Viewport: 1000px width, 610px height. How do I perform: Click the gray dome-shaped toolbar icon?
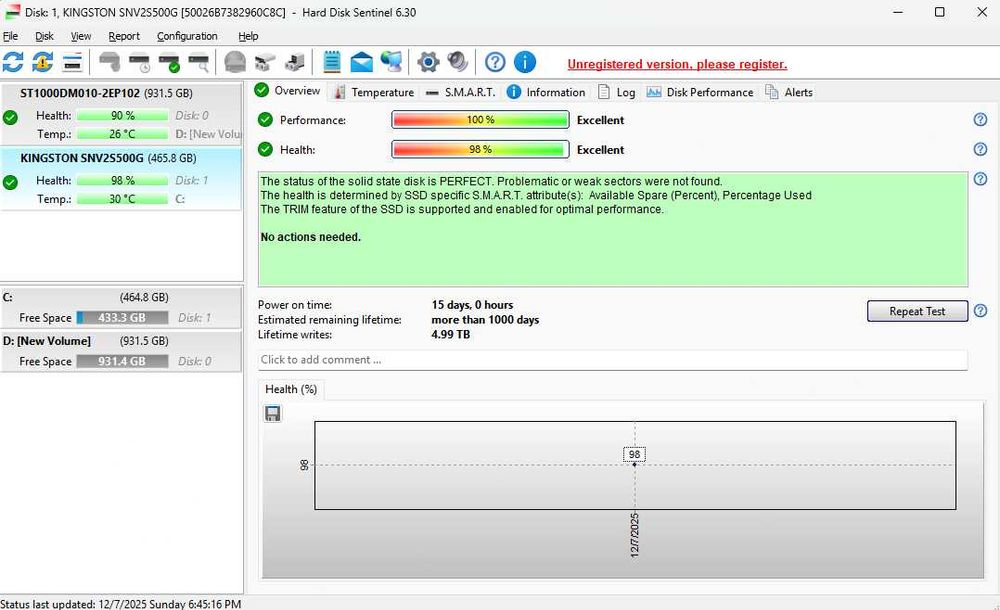pyautogui.click(x=235, y=62)
